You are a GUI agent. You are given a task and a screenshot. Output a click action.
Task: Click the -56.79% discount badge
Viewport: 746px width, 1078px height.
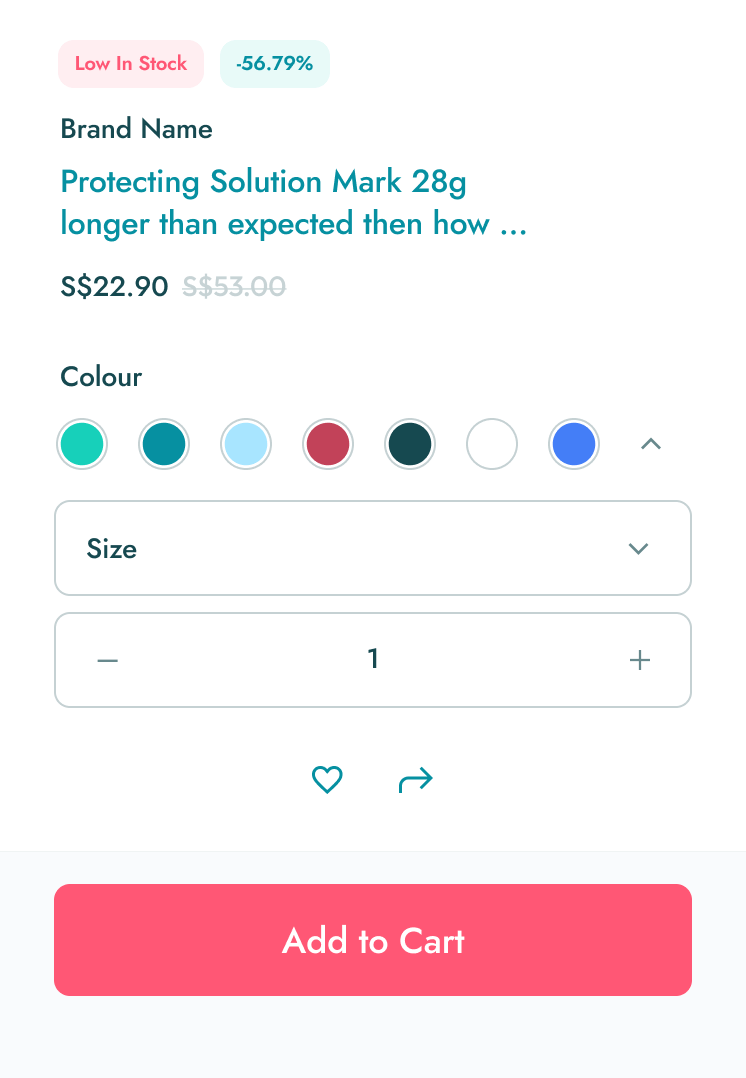point(275,64)
